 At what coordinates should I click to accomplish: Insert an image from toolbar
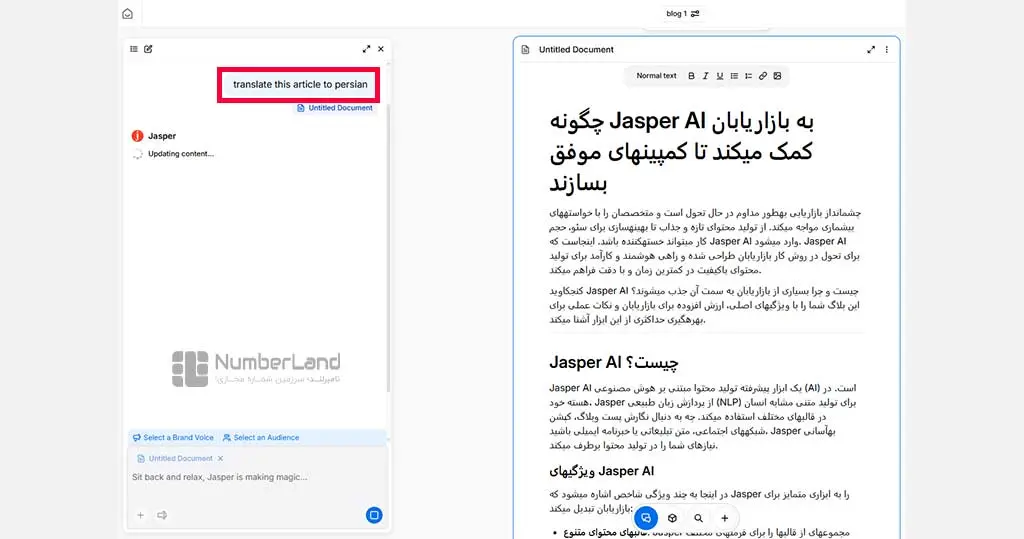[777, 76]
